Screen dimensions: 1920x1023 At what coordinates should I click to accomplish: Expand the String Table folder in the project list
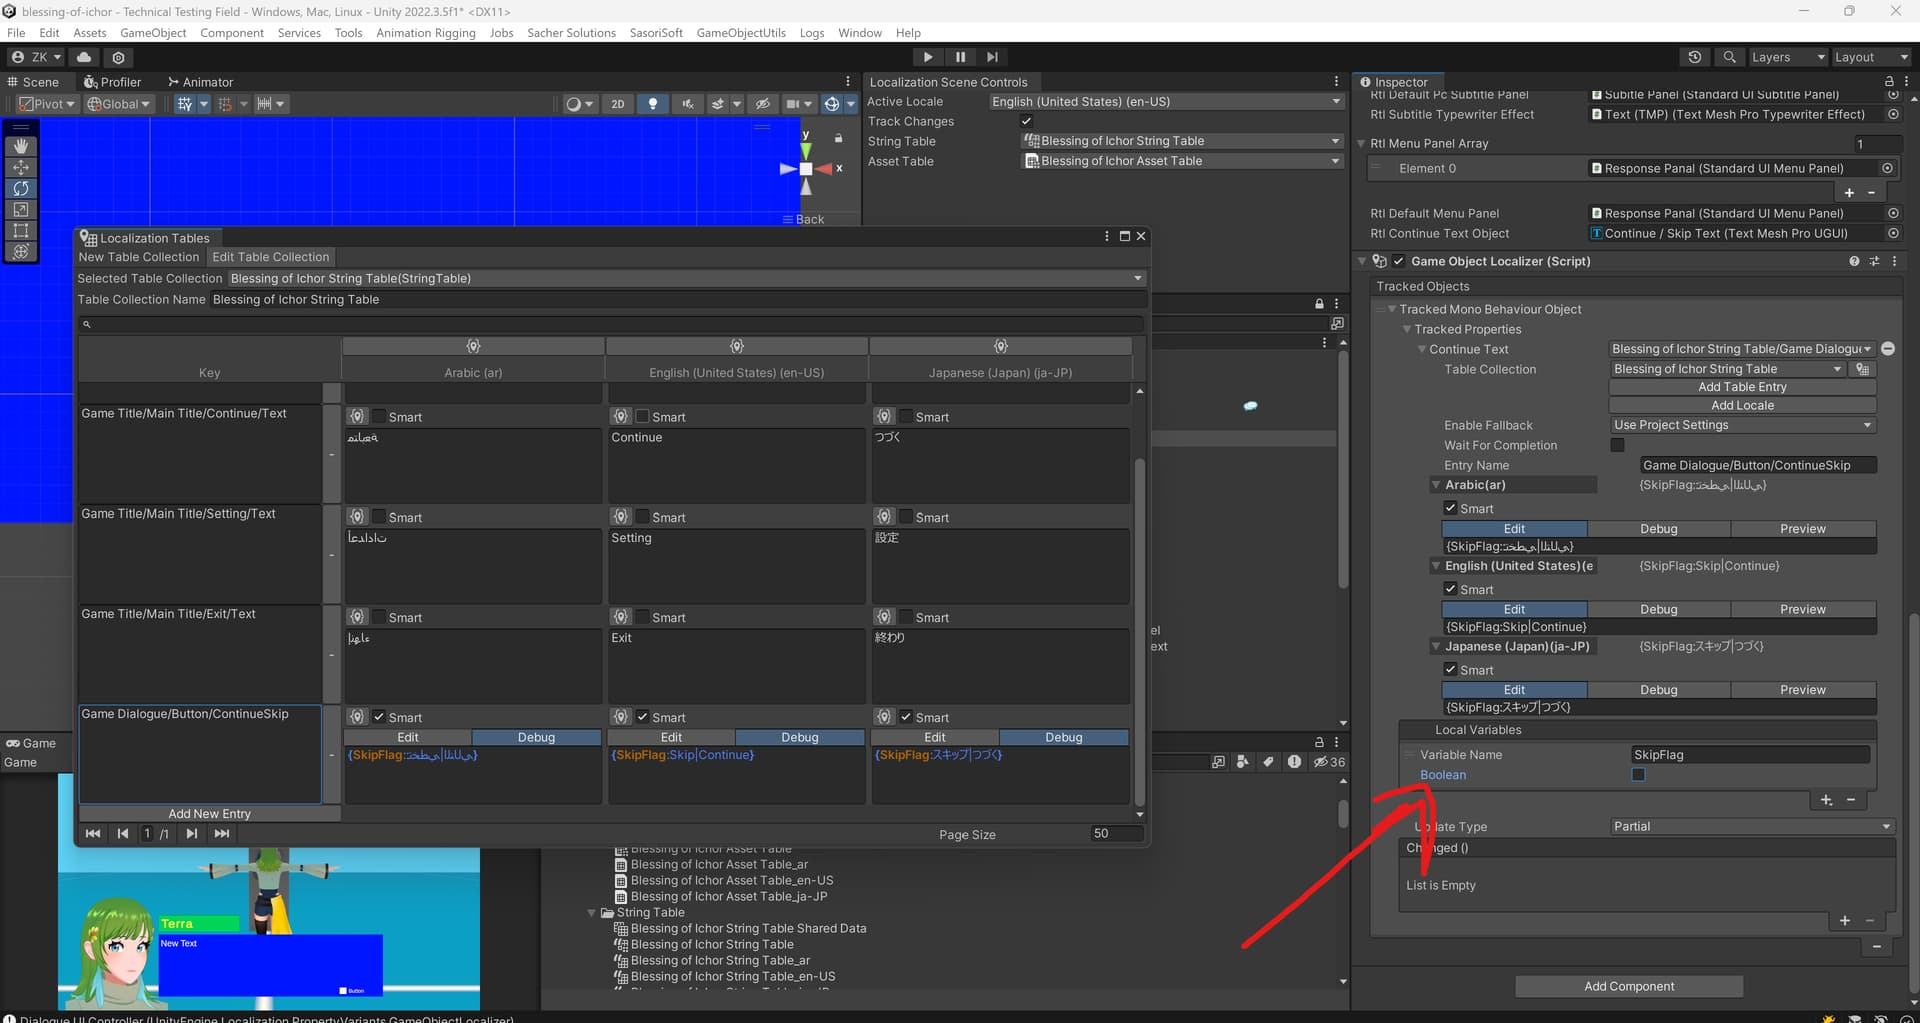592,912
